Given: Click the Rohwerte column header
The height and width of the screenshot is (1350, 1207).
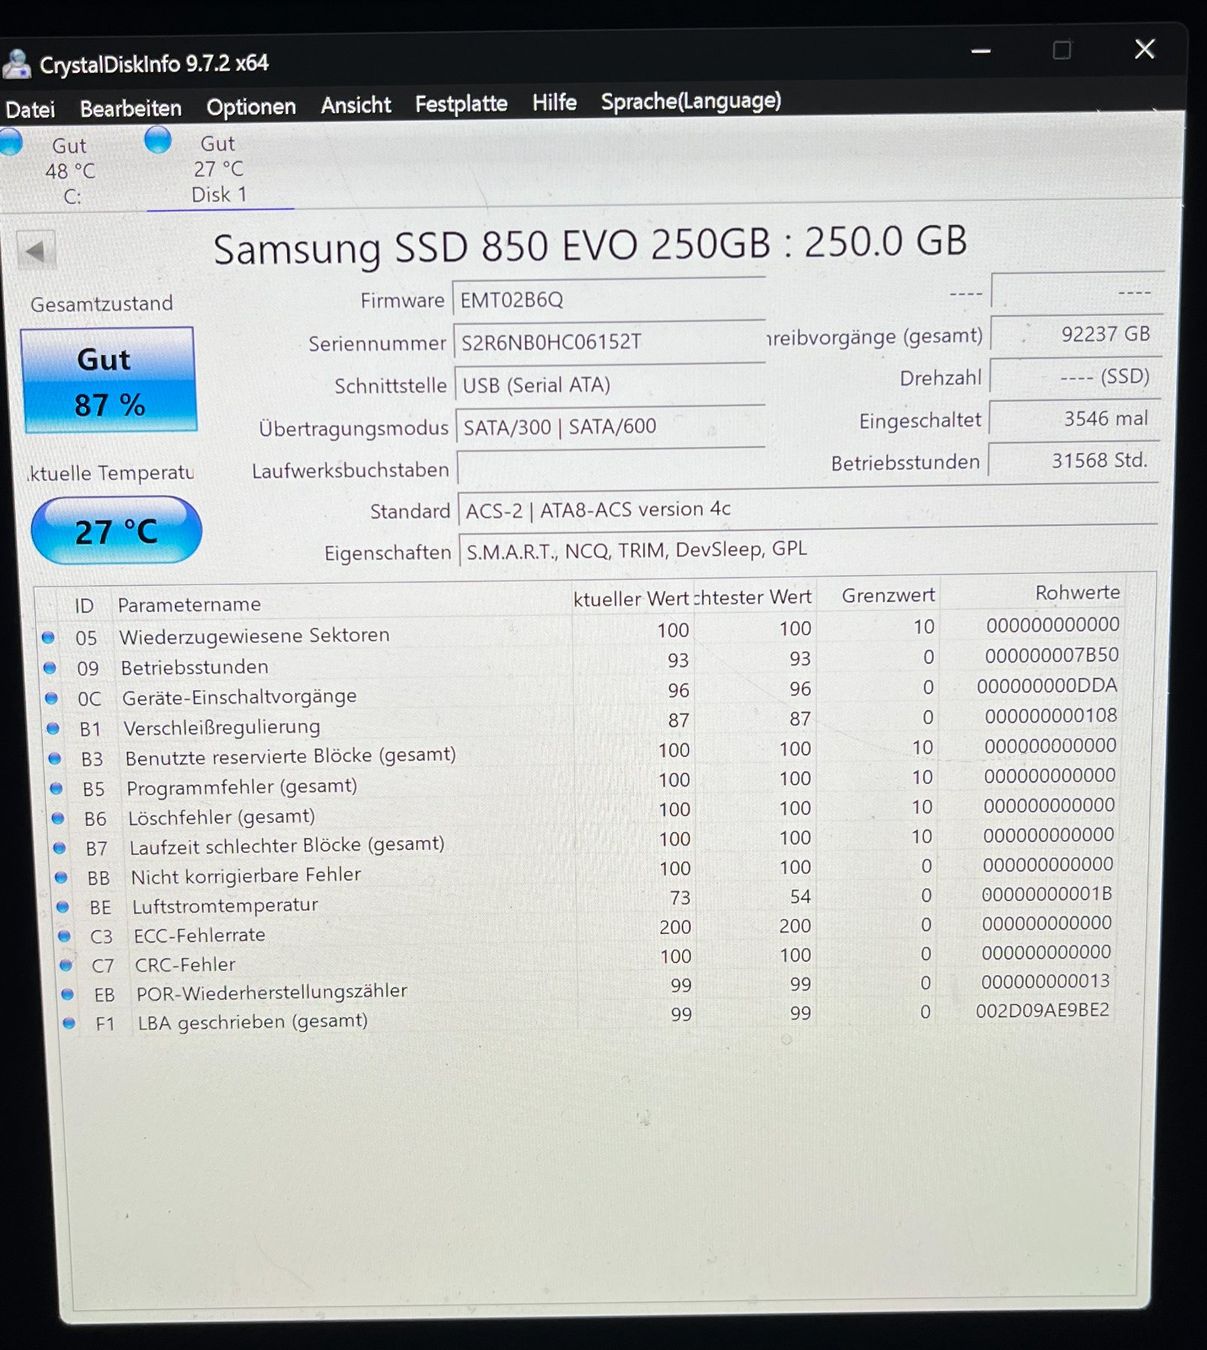Looking at the screenshot, I should coord(1077,592).
